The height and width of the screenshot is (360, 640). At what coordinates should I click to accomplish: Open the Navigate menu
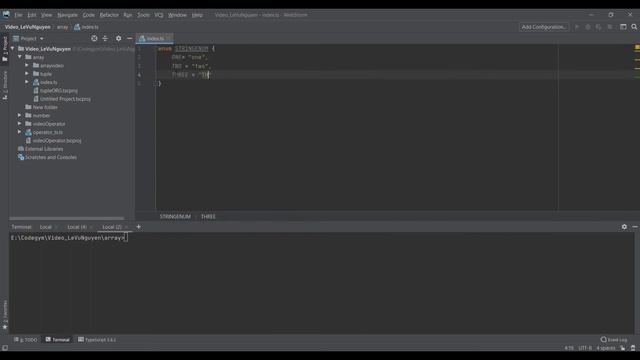pyautogui.click(x=67, y=15)
